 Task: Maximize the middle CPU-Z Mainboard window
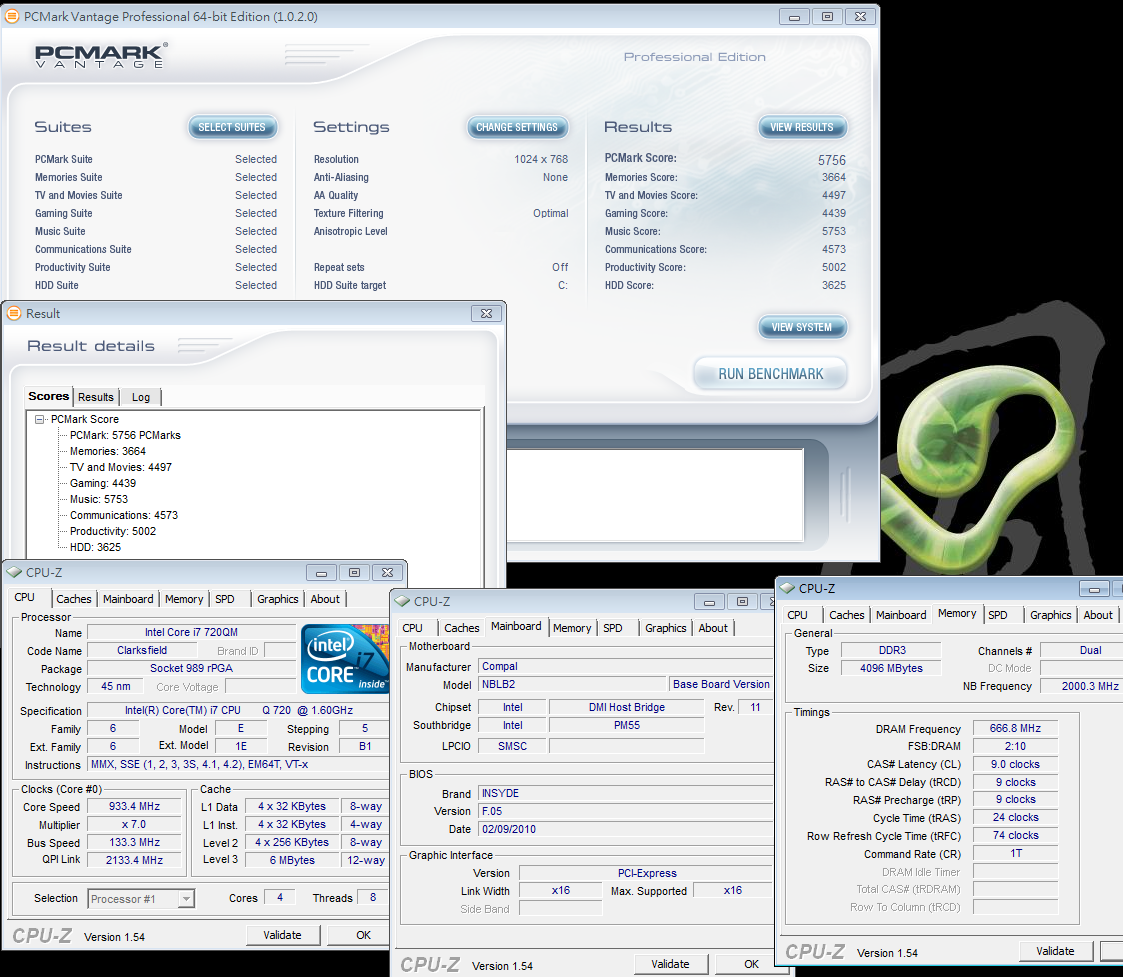click(742, 602)
